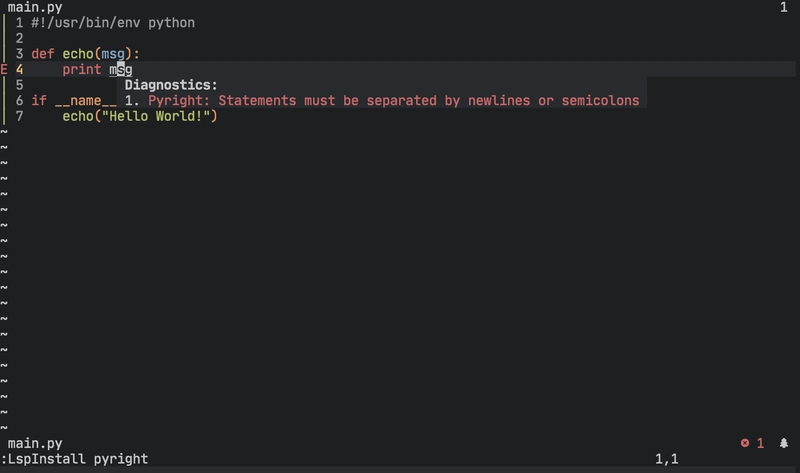Viewport: 800px width, 473px height.
Task: Click the echo function name on line 3
Action: [78, 54]
